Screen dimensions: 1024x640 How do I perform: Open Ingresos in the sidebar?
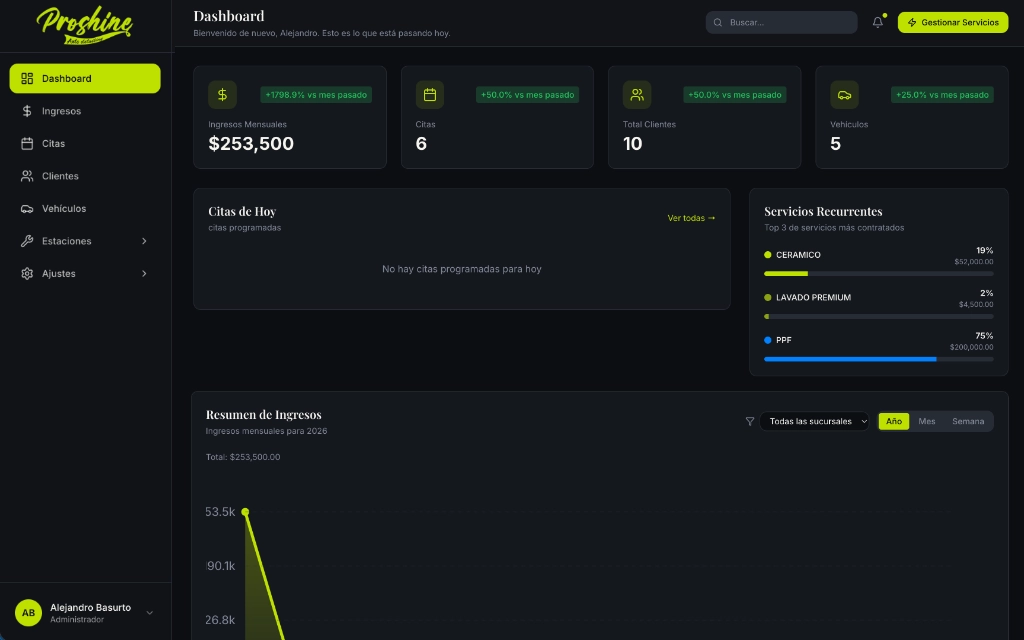coord(61,111)
